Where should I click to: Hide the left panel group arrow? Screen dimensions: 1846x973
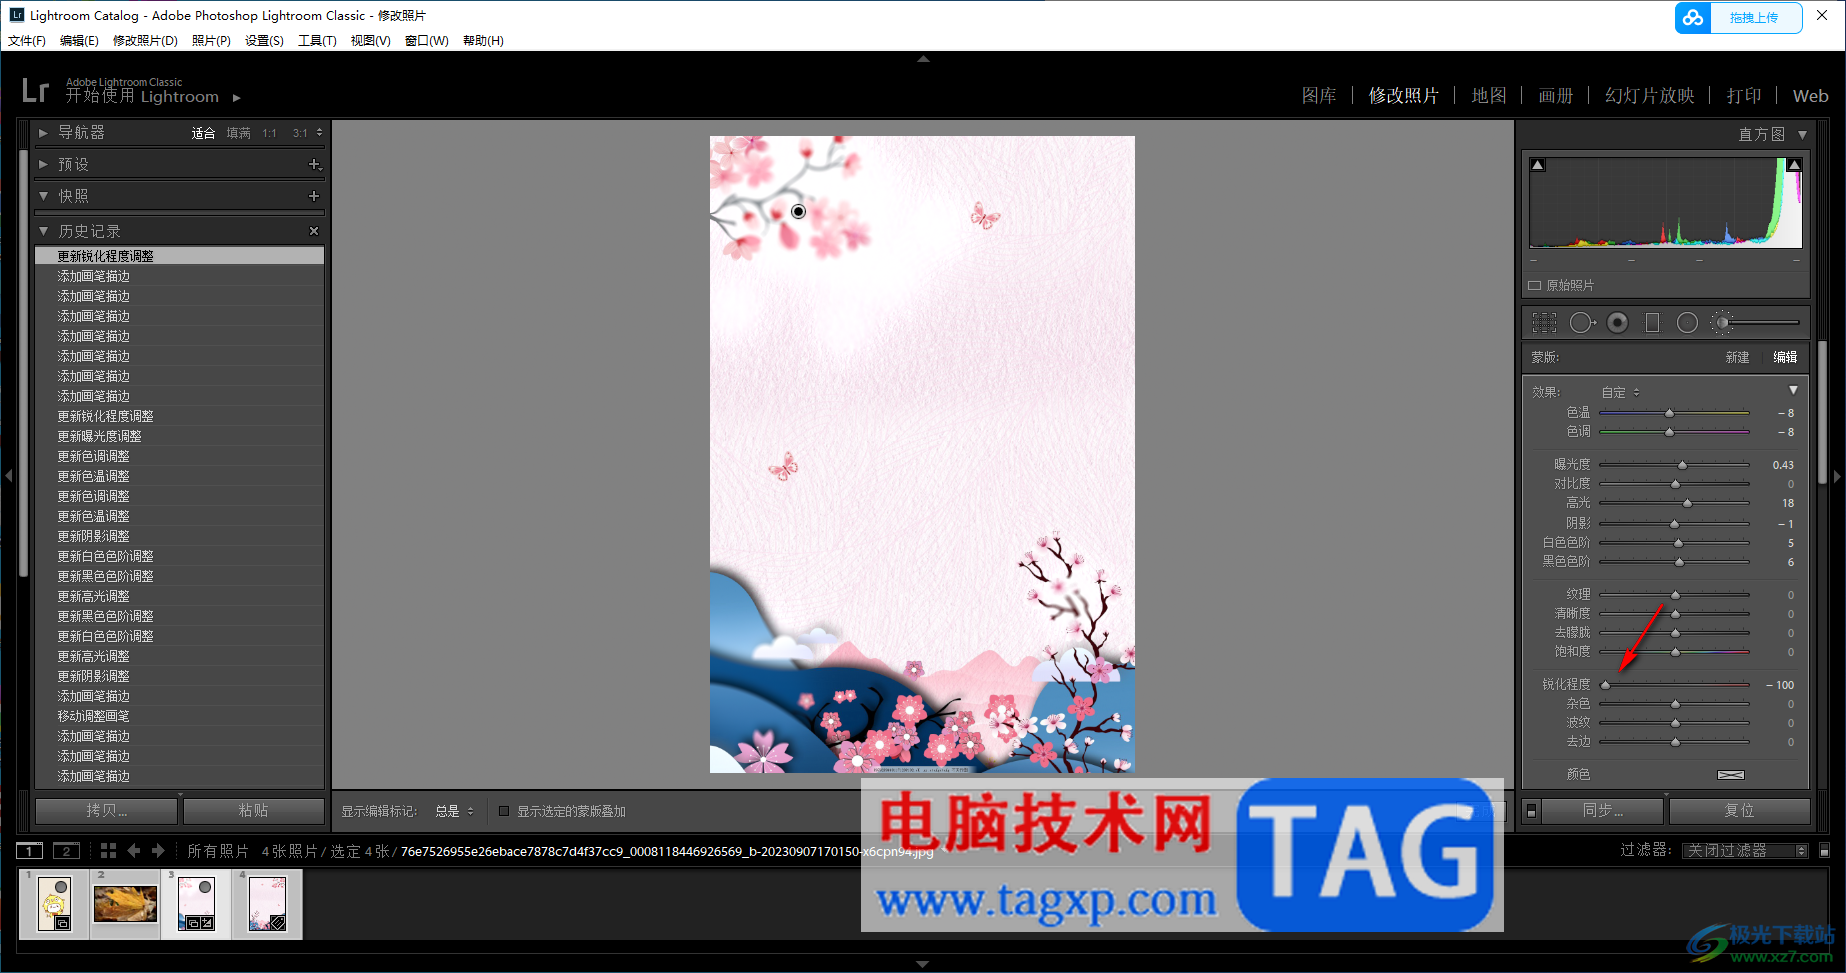[8, 477]
